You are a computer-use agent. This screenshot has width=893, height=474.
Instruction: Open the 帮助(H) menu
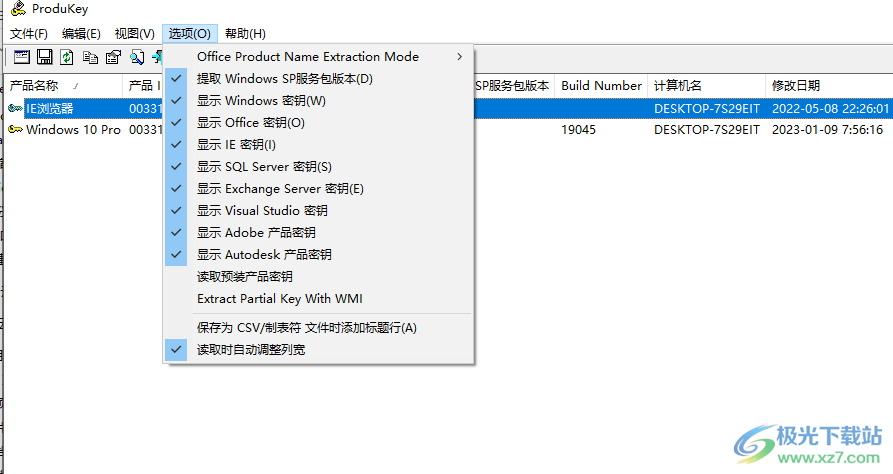(245, 34)
